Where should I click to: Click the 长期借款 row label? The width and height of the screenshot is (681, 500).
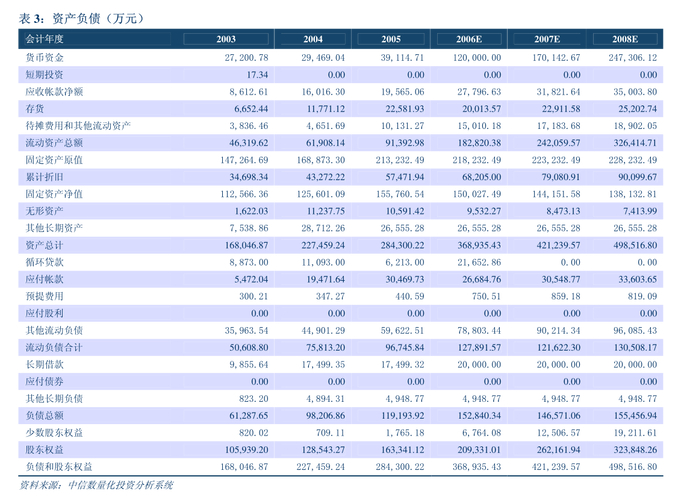[x=44, y=364]
